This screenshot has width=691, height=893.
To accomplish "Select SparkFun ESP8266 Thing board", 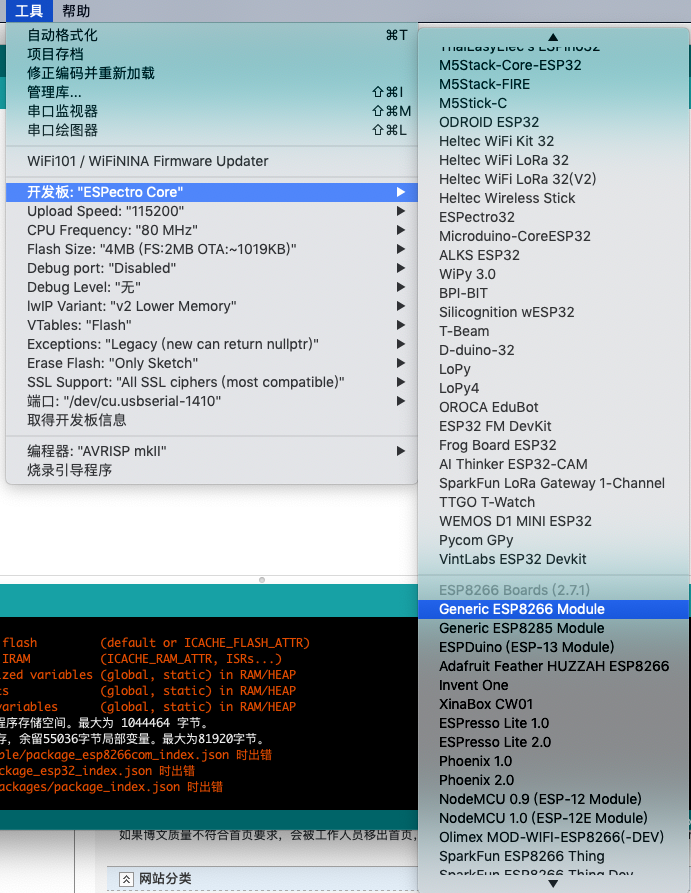I will (x=553, y=856).
